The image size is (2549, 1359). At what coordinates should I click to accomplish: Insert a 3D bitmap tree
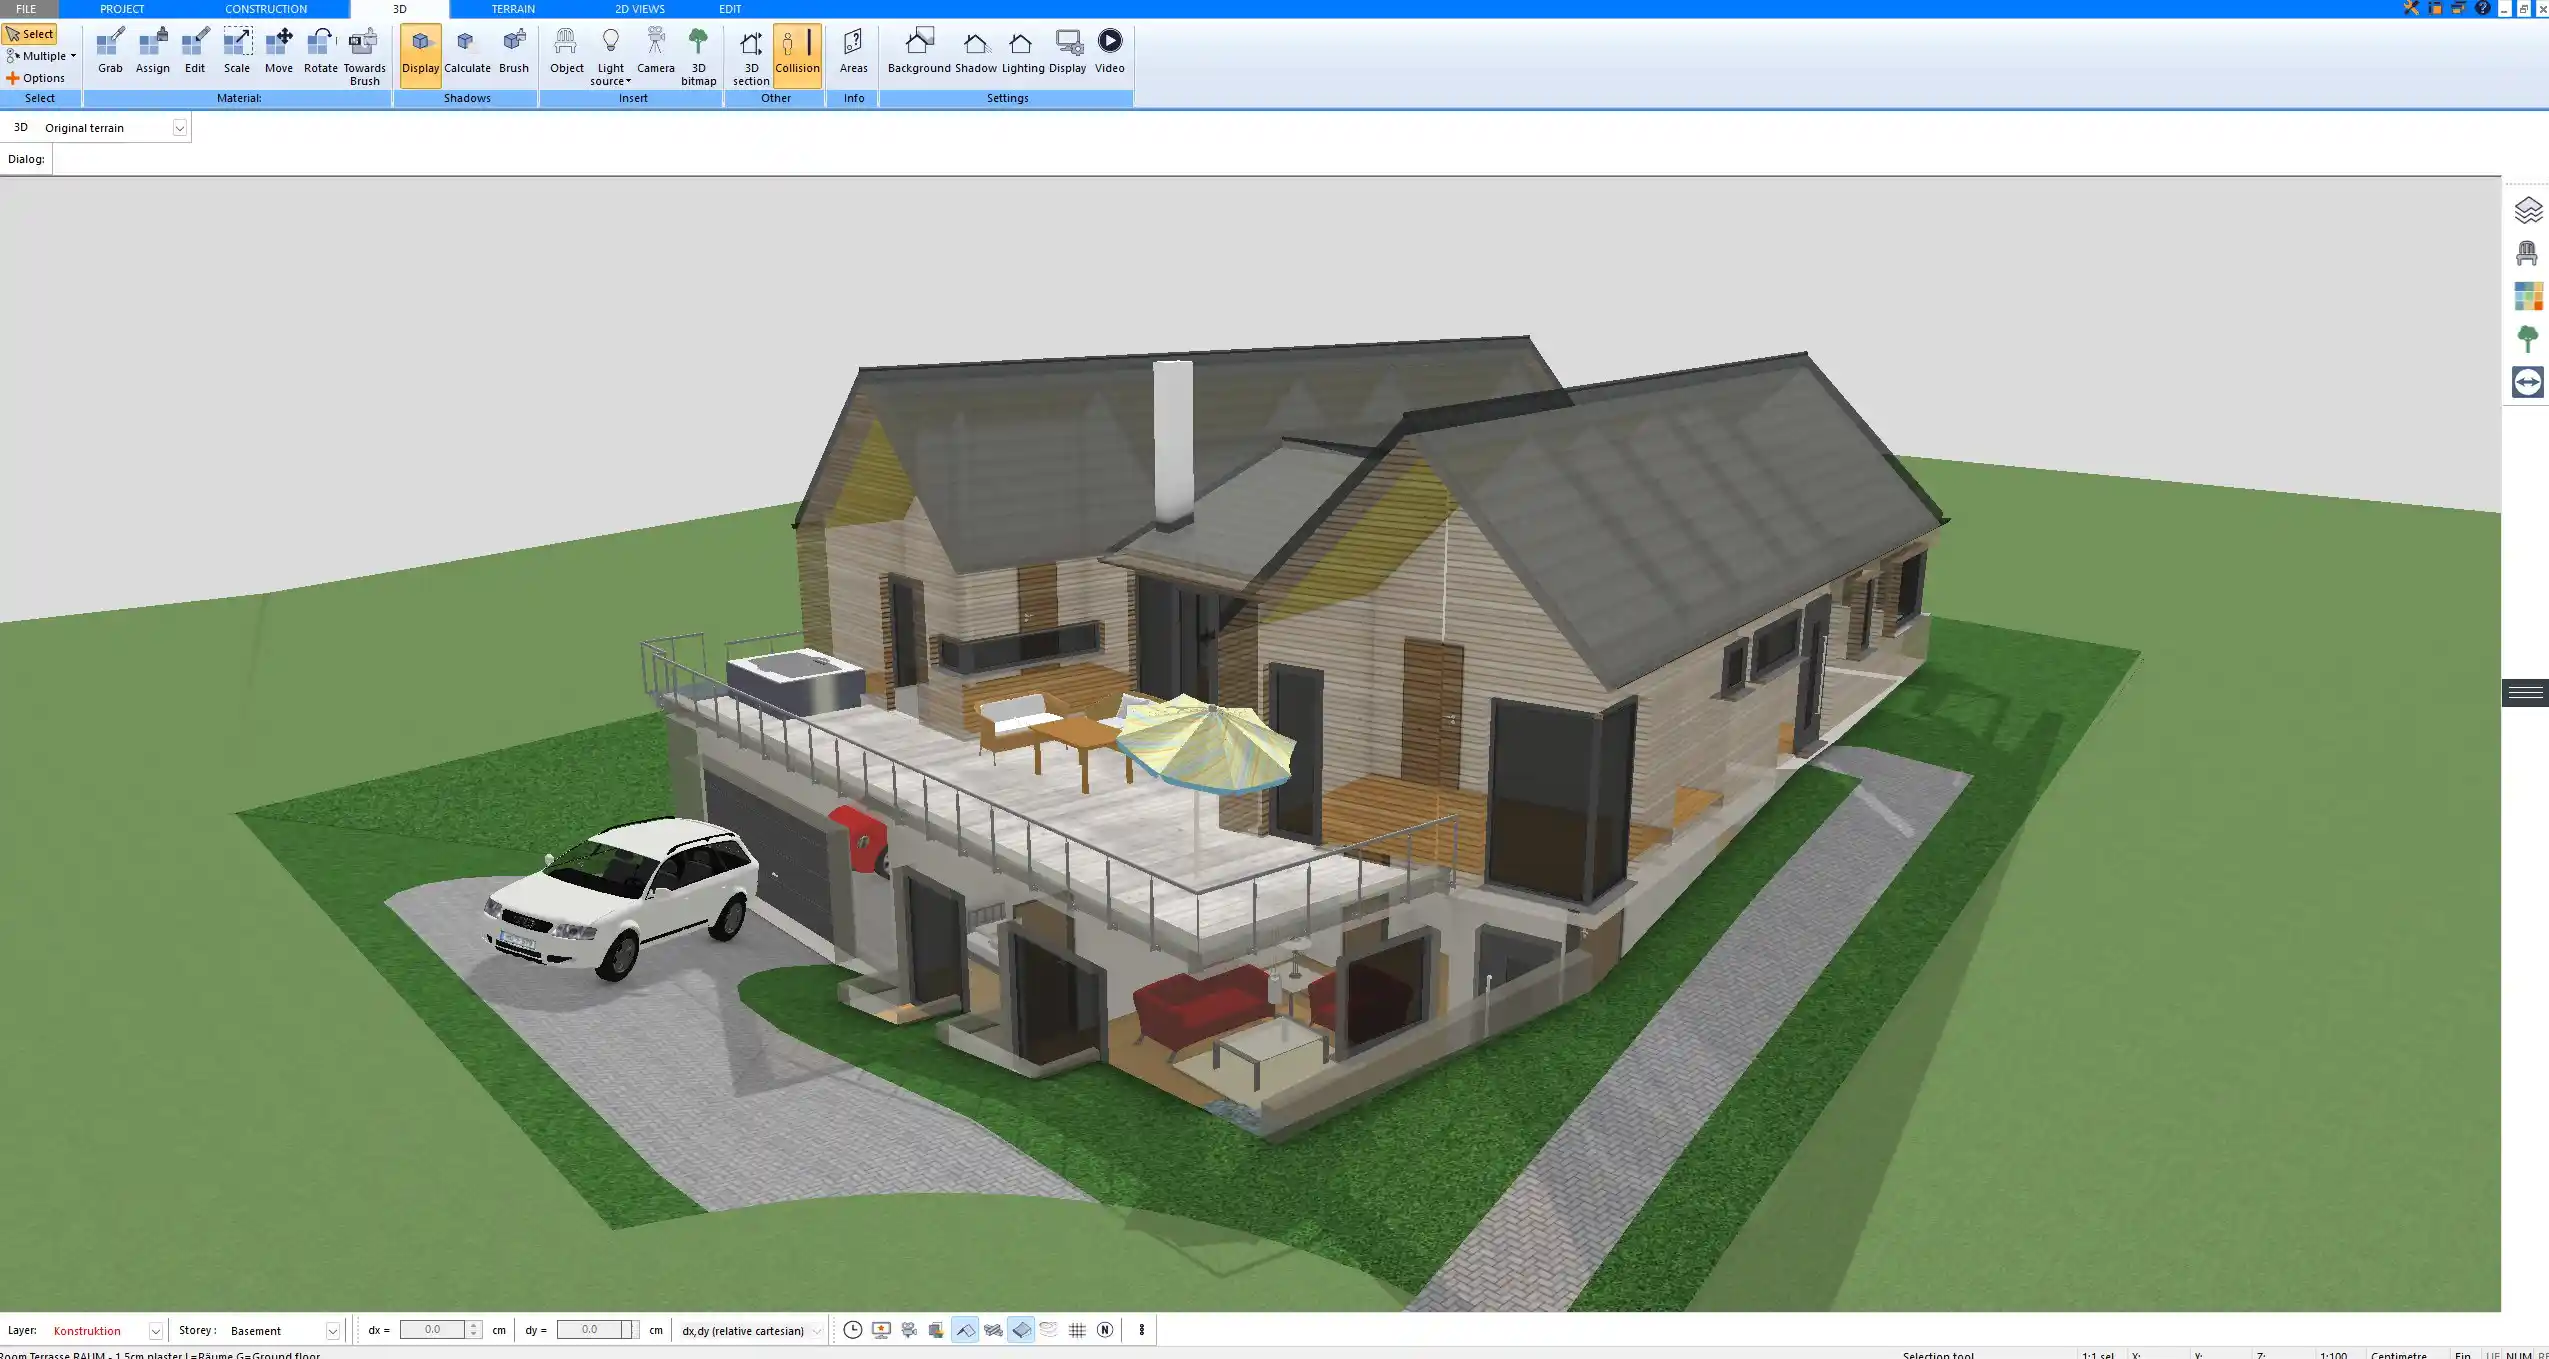coord(698,56)
